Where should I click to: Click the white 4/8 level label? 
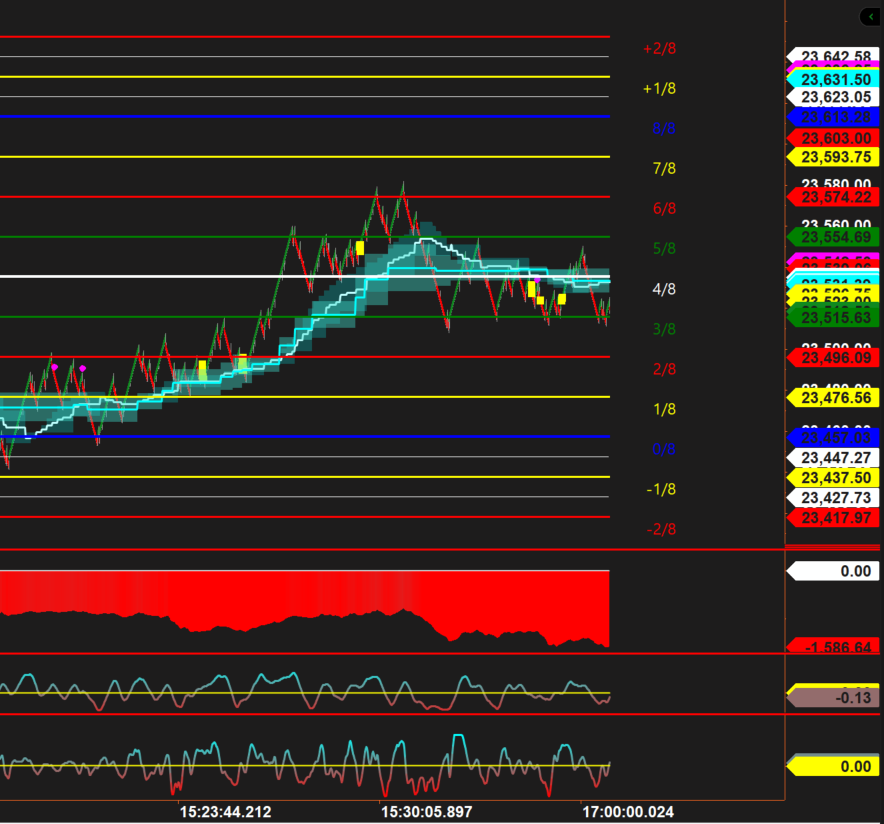click(664, 289)
